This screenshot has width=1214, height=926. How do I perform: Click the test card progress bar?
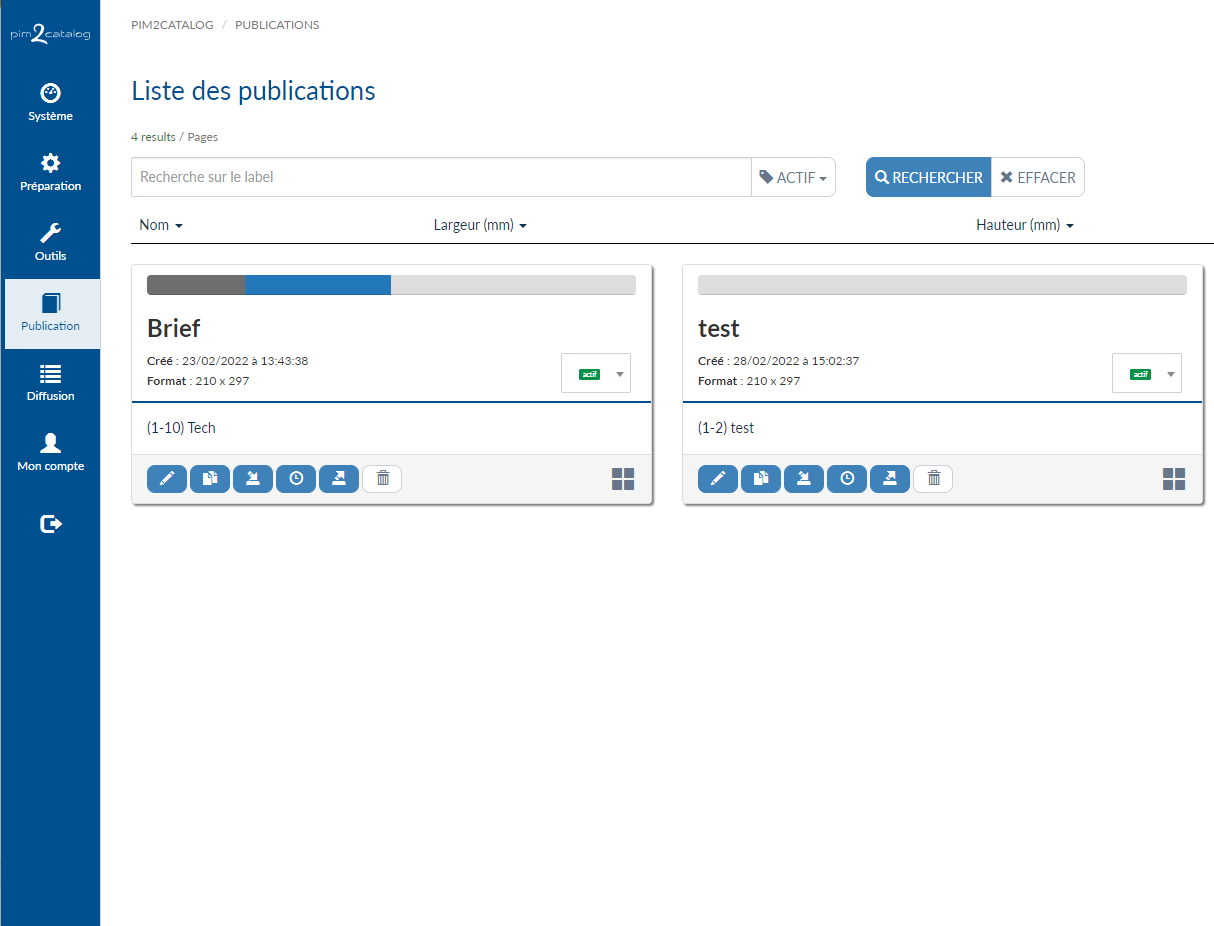click(x=942, y=285)
